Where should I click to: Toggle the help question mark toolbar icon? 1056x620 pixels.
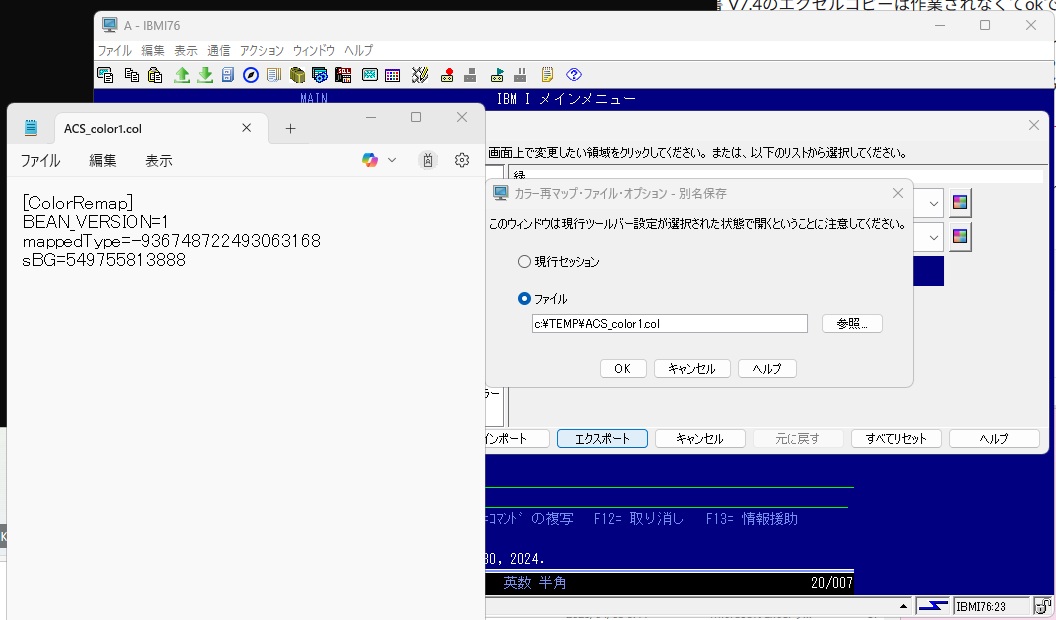coord(573,74)
